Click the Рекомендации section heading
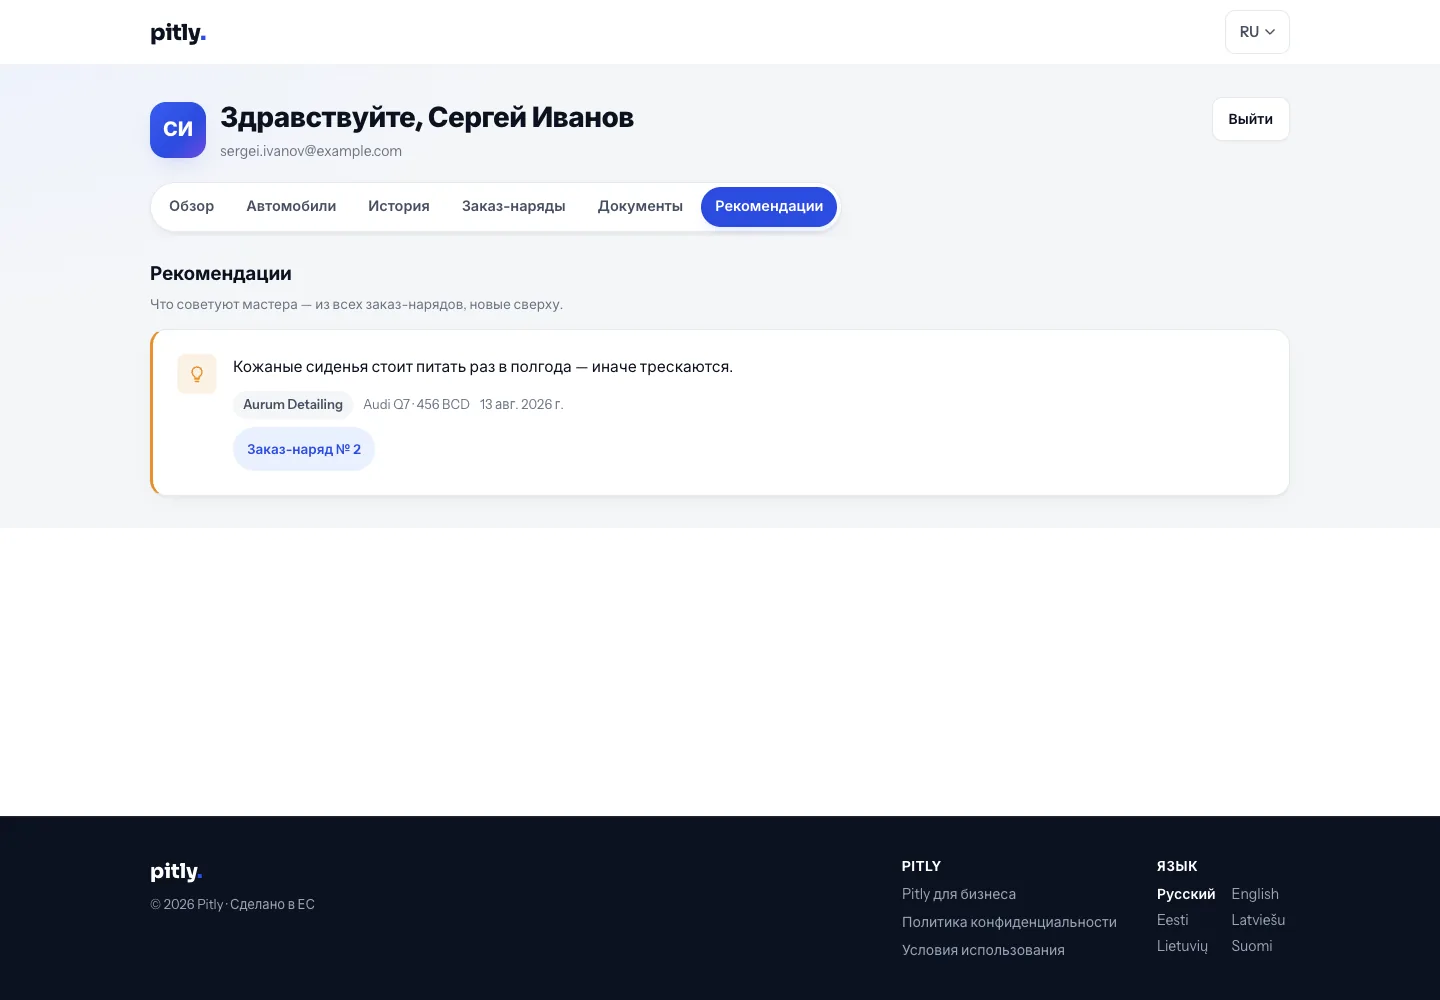The image size is (1440, 1000). point(221,274)
